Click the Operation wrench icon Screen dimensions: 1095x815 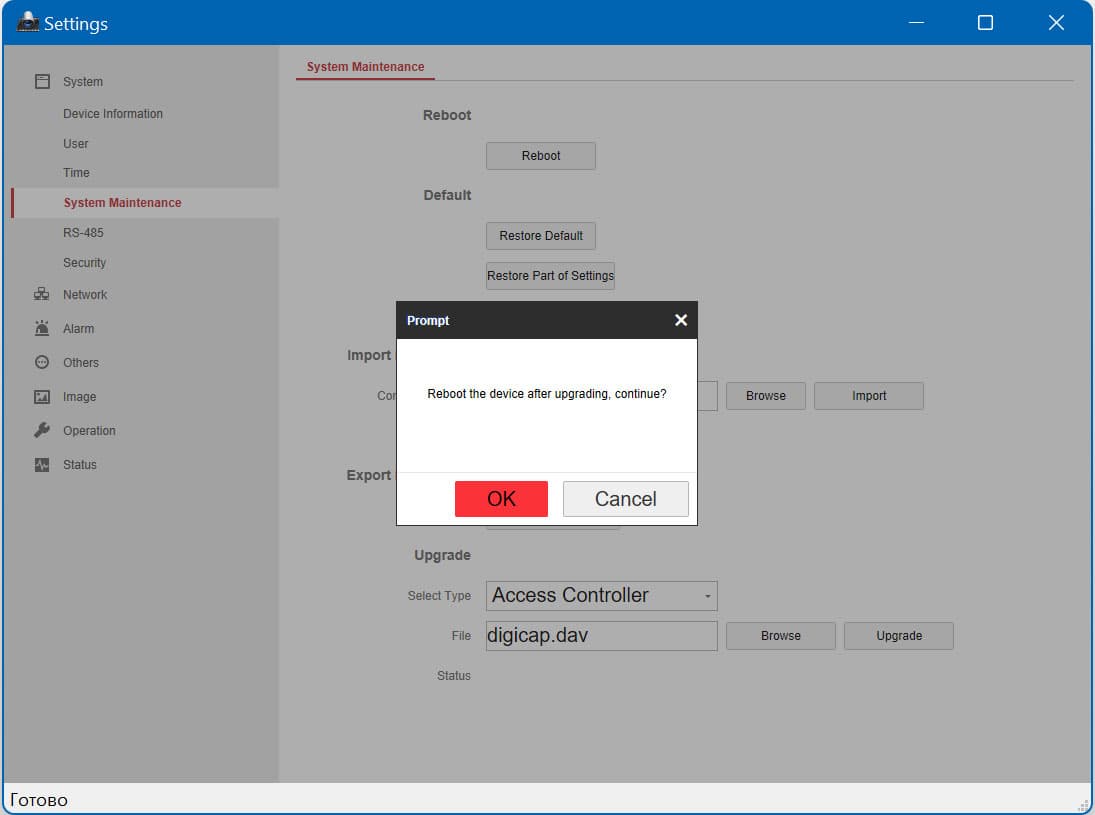(x=42, y=430)
